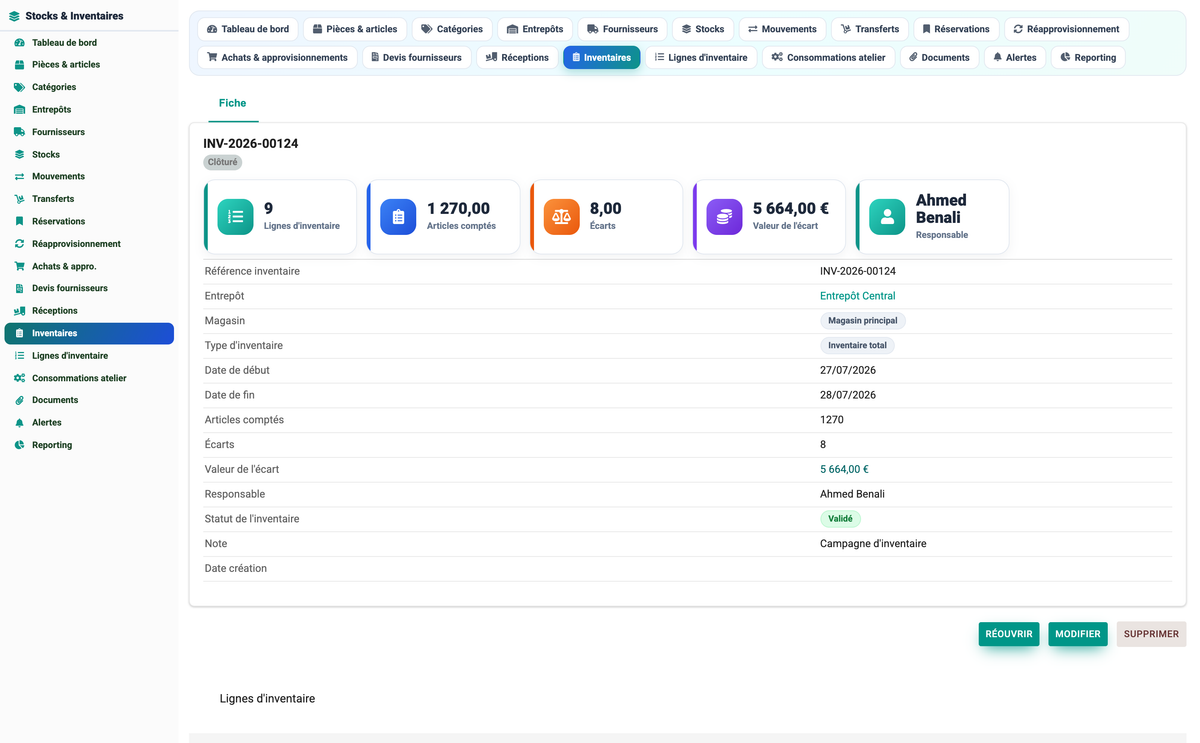
Task: Click the Stocks layers icon in top bar
Action: (x=687, y=29)
